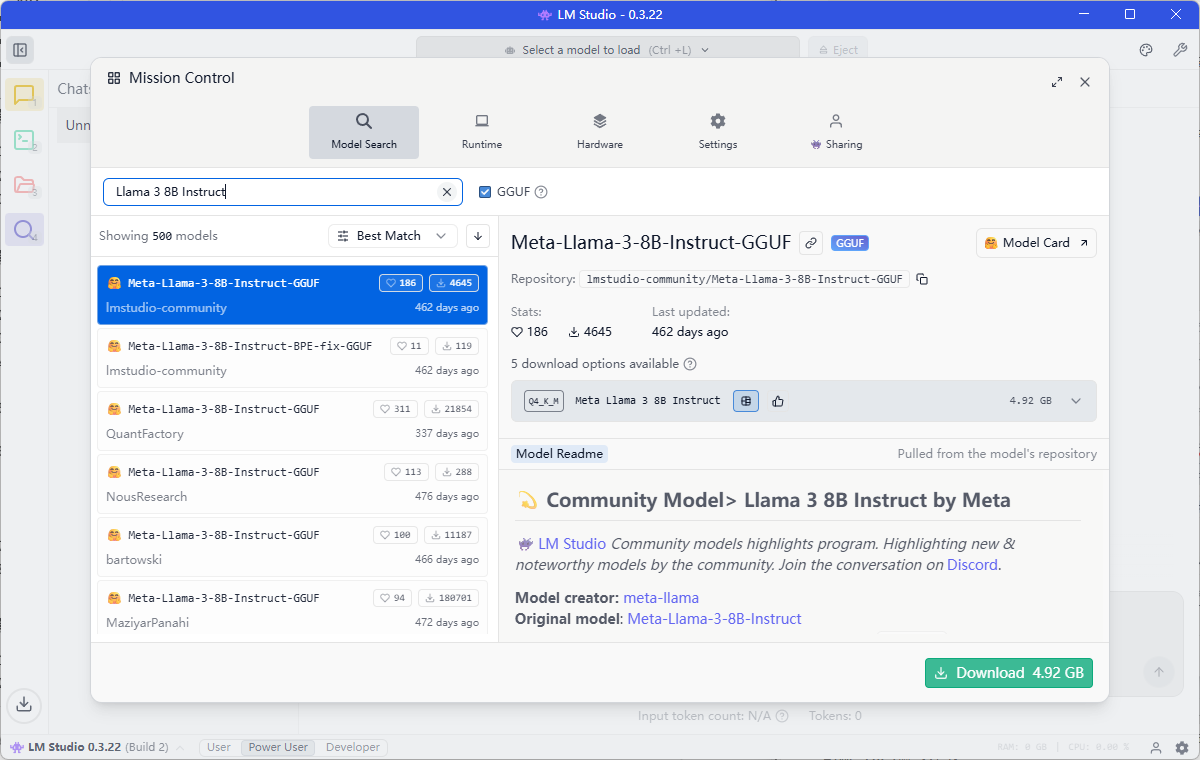This screenshot has height=760, width=1200.
Task: Open the Discover search sidebar icon
Action: pyautogui.click(x=24, y=230)
